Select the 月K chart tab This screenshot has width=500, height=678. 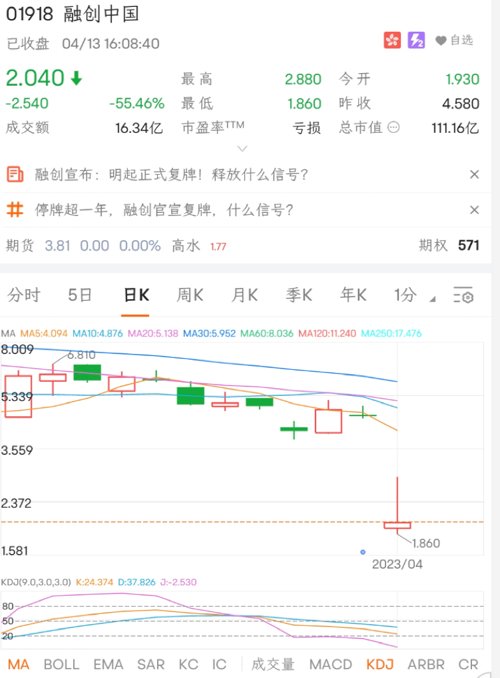pyautogui.click(x=244, y=295)
